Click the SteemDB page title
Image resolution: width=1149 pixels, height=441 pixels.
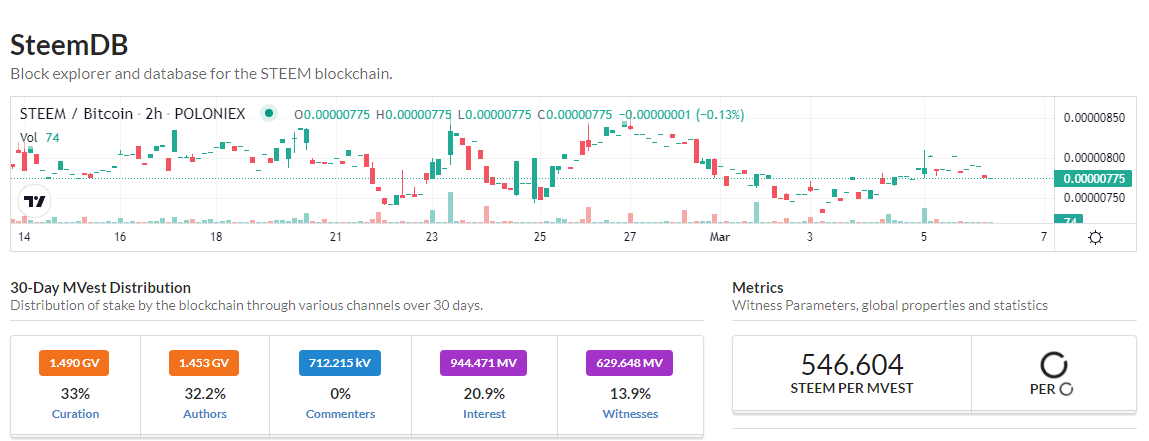[x=69, y=45]
